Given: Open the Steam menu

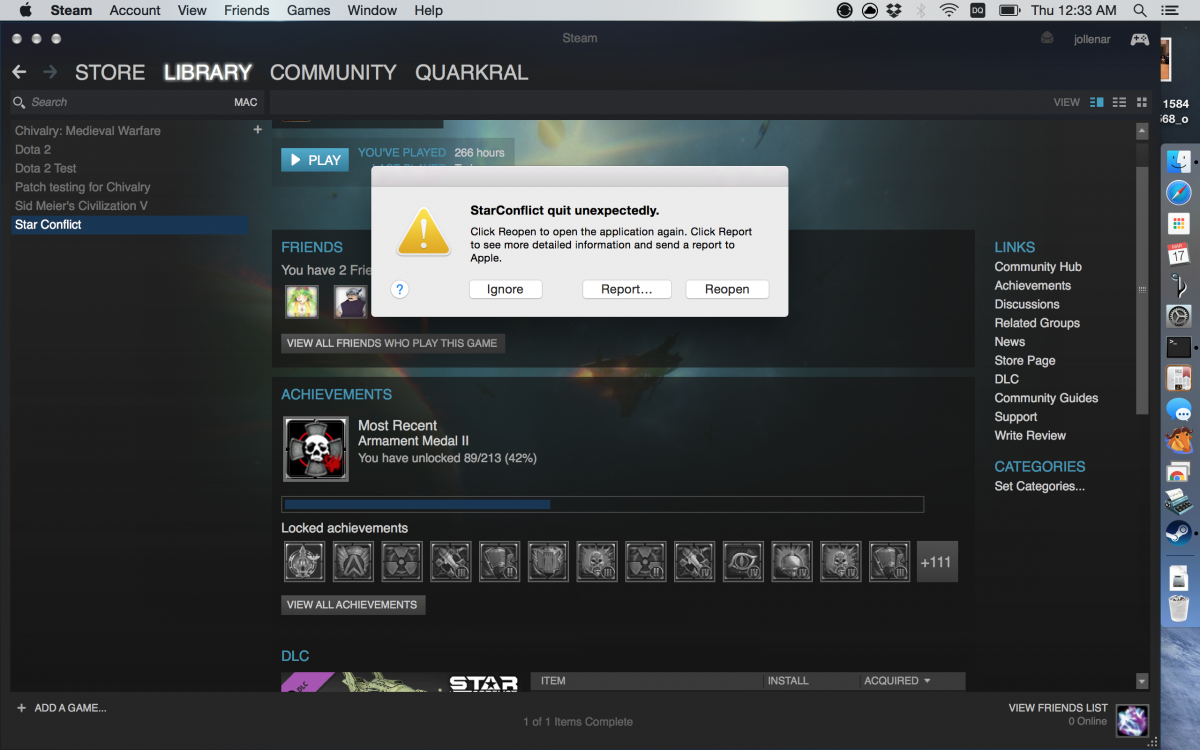Looking at the screenshot, I should (71, 10).
